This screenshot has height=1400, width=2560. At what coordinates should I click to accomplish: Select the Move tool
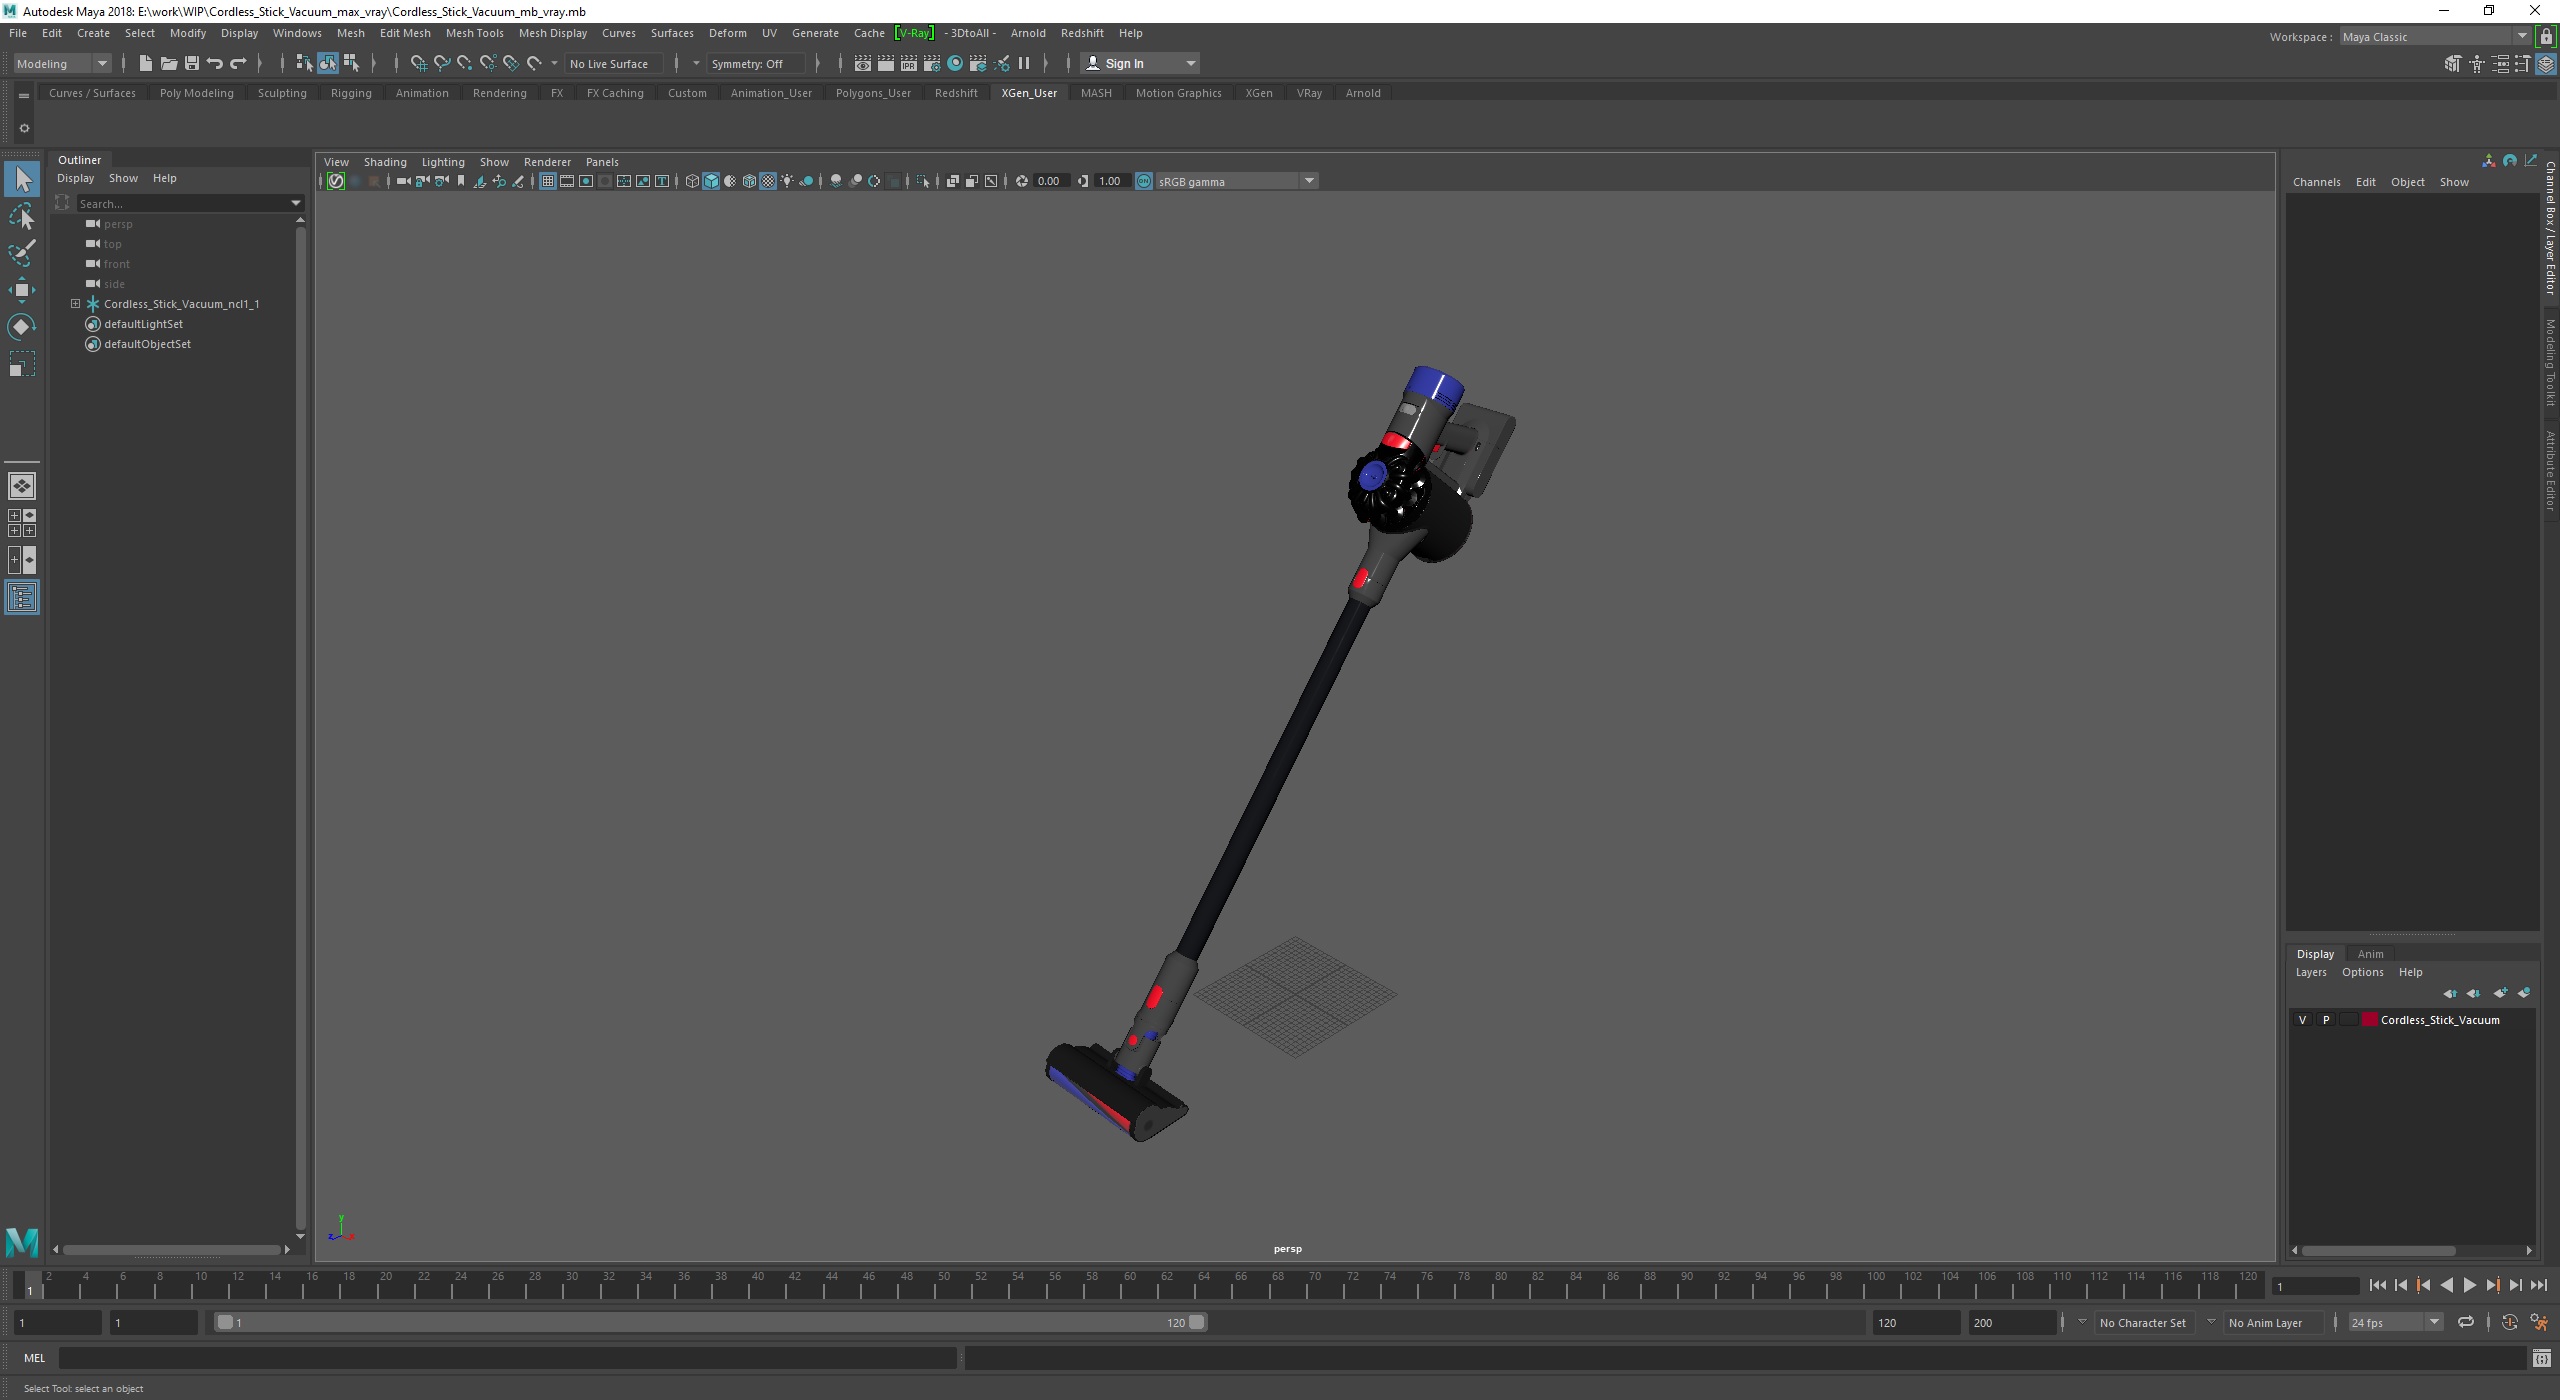(x=22, y=290)
